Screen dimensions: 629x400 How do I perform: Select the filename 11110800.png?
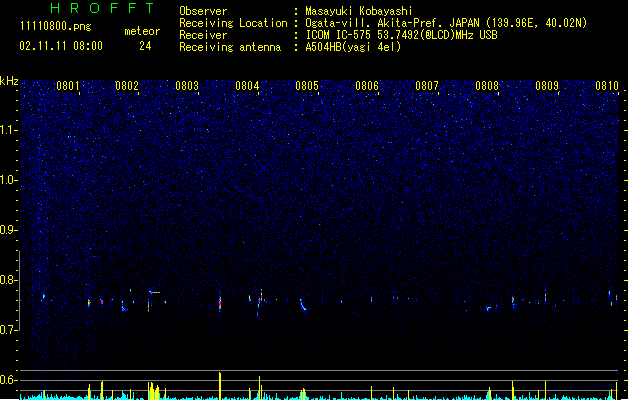click(55, 26)
